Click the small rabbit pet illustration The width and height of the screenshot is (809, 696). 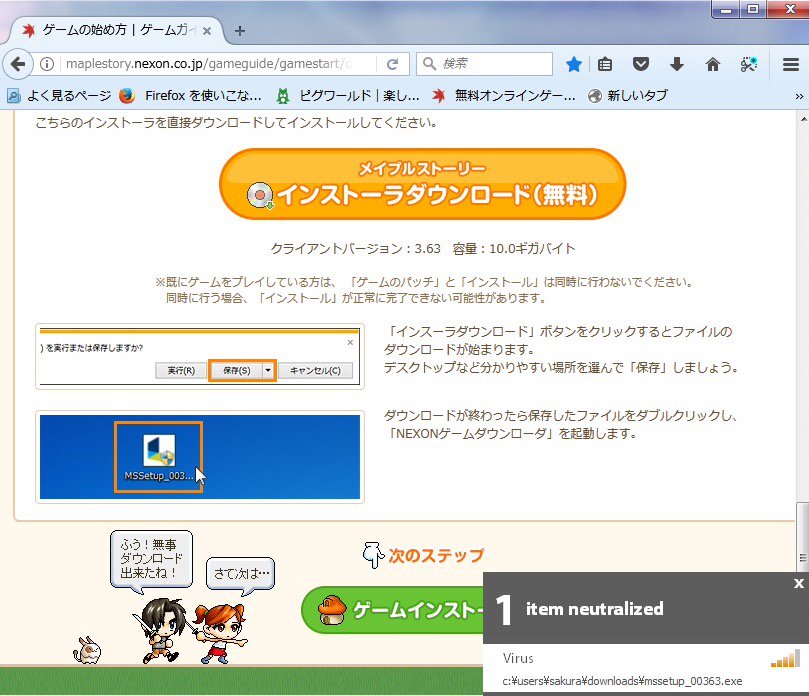pyautogui.click(x=87, y=650)
